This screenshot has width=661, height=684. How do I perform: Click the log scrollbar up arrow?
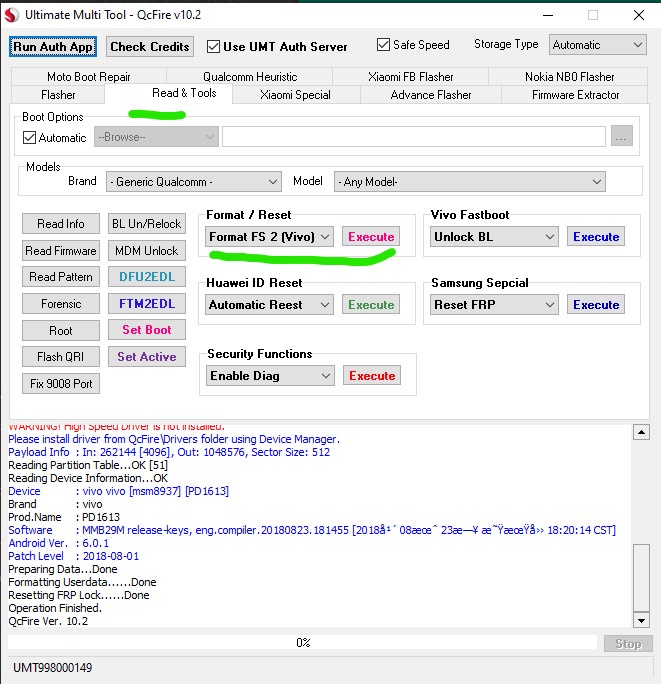[x=641, y=432]
